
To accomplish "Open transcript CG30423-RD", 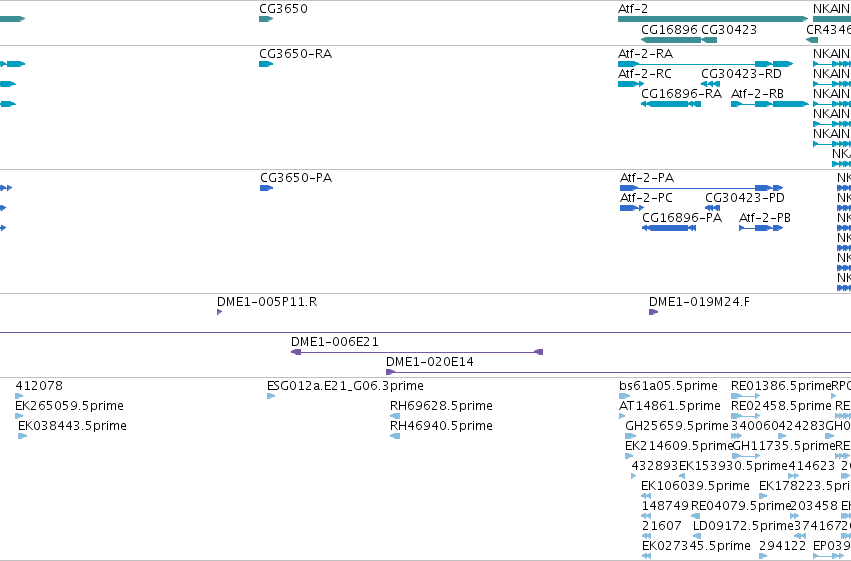I will [710, 84].
